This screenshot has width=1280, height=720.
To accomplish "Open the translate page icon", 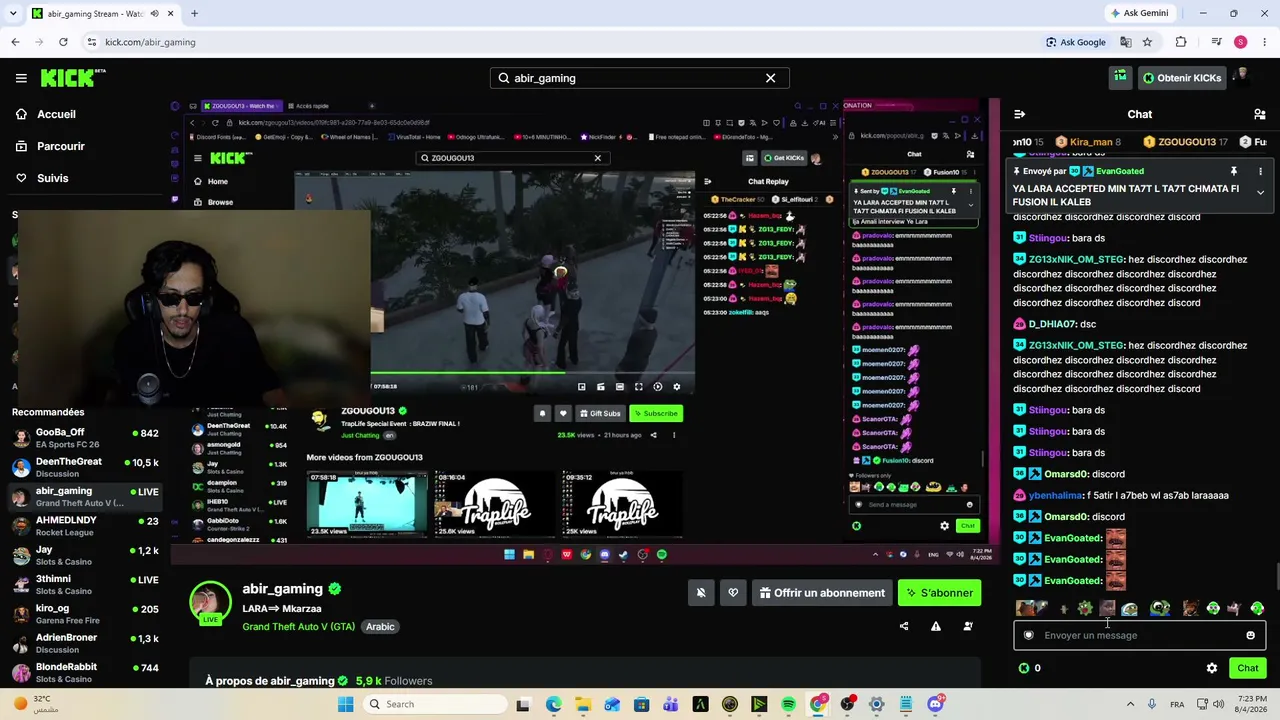I will click(1126, 42).
